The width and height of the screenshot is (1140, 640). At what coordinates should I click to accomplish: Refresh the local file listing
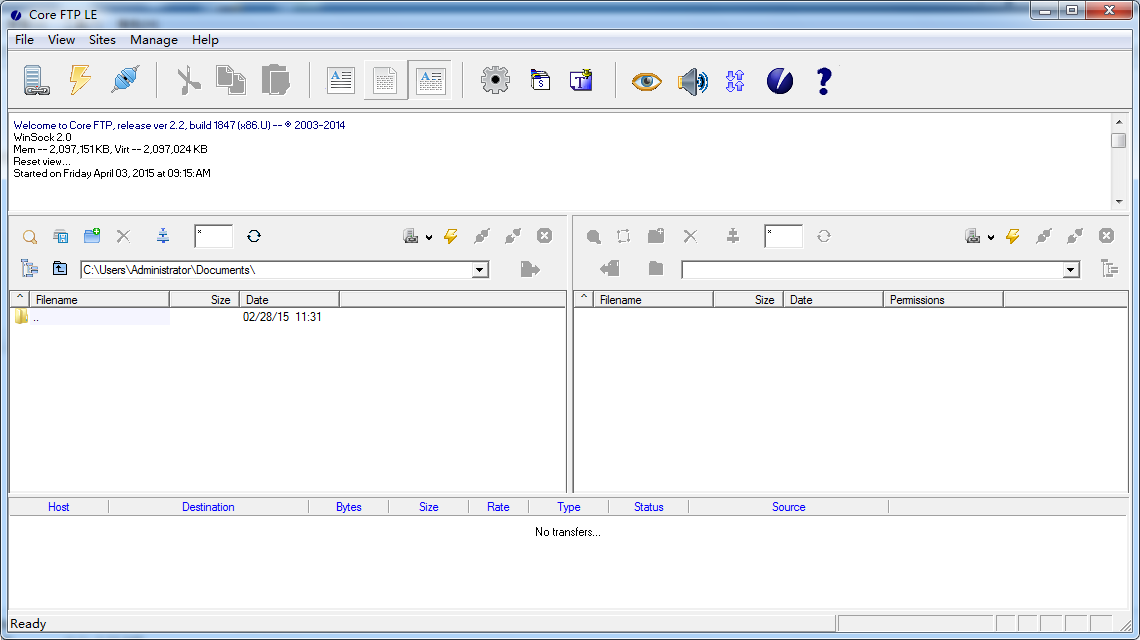254,236
